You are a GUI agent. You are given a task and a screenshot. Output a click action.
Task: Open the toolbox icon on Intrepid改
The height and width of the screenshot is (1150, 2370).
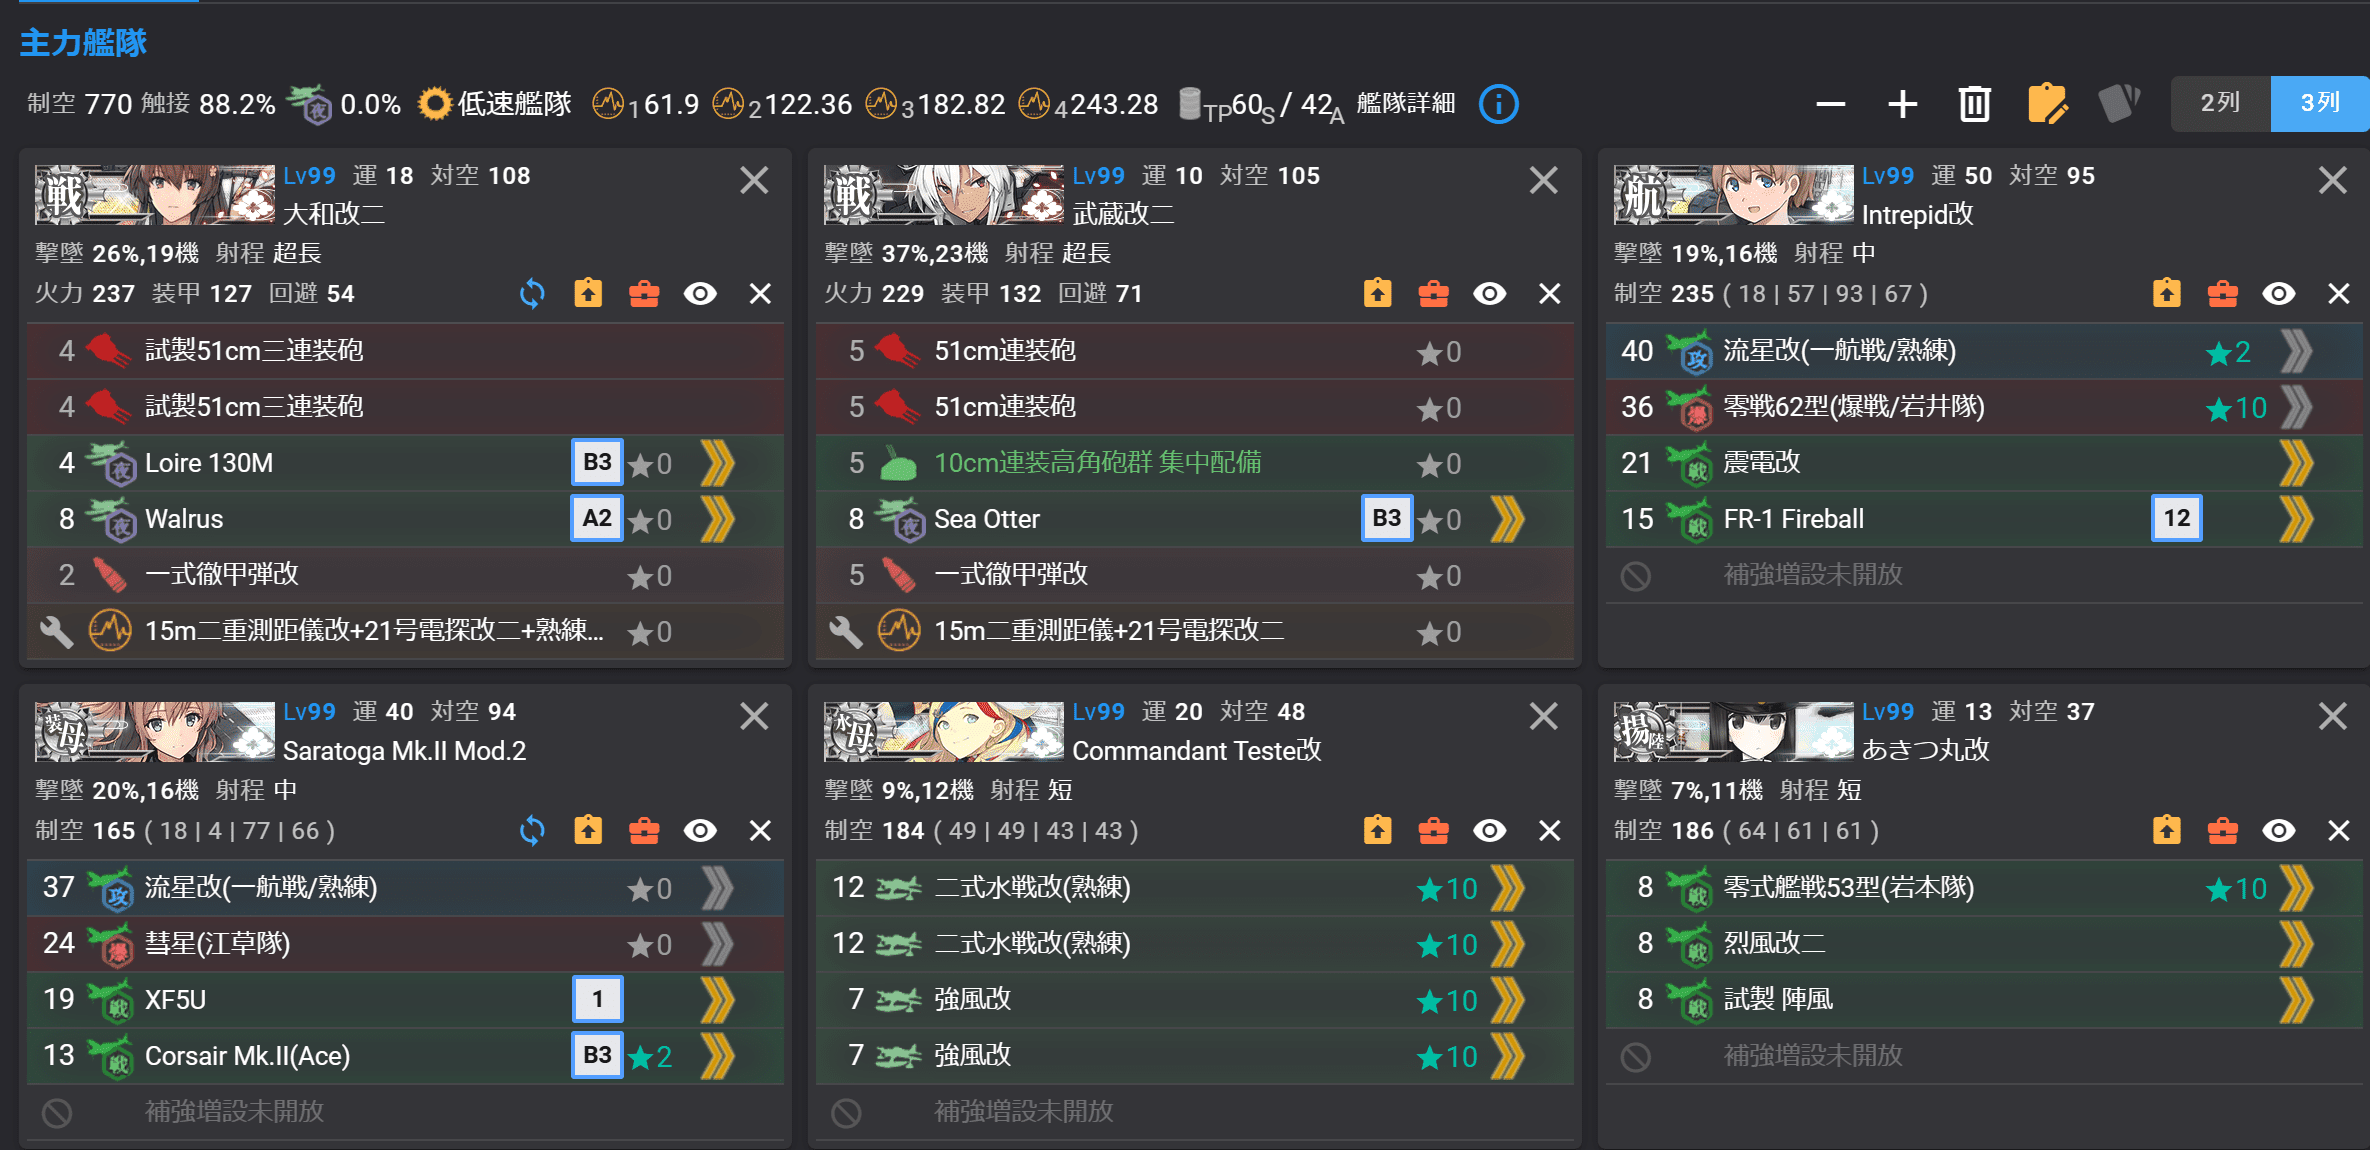(2222, 293)
